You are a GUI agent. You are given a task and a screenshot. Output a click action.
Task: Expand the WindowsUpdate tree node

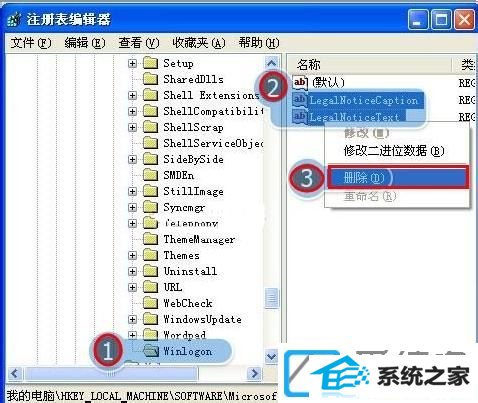[x=132, y=319]
